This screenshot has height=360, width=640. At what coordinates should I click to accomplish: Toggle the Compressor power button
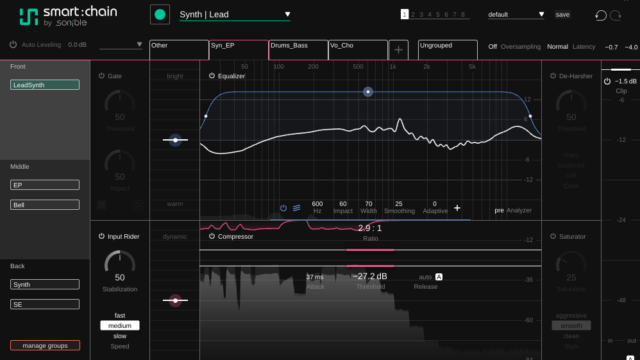tap(211, 236)
